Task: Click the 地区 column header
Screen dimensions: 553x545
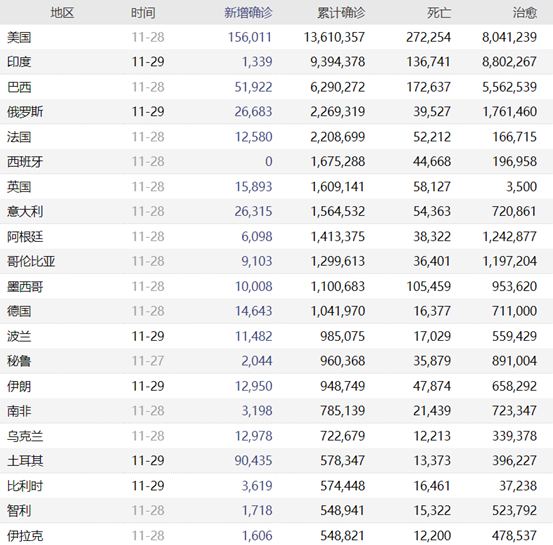Action: (x=62, y=13)
